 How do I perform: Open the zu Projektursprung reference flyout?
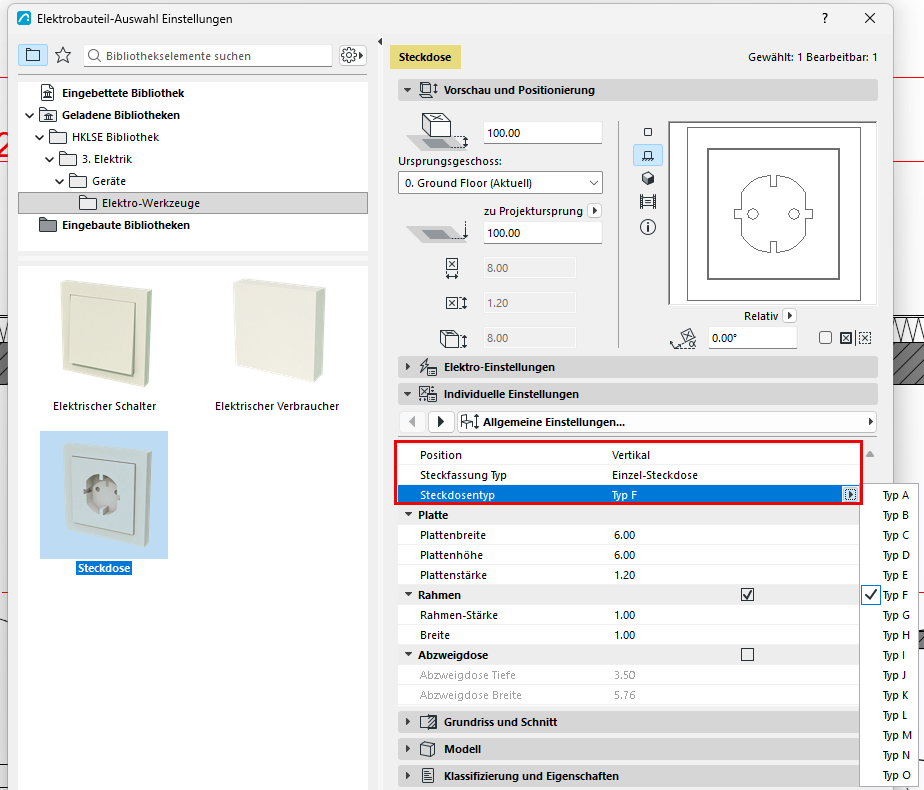(x=595, y=210)
